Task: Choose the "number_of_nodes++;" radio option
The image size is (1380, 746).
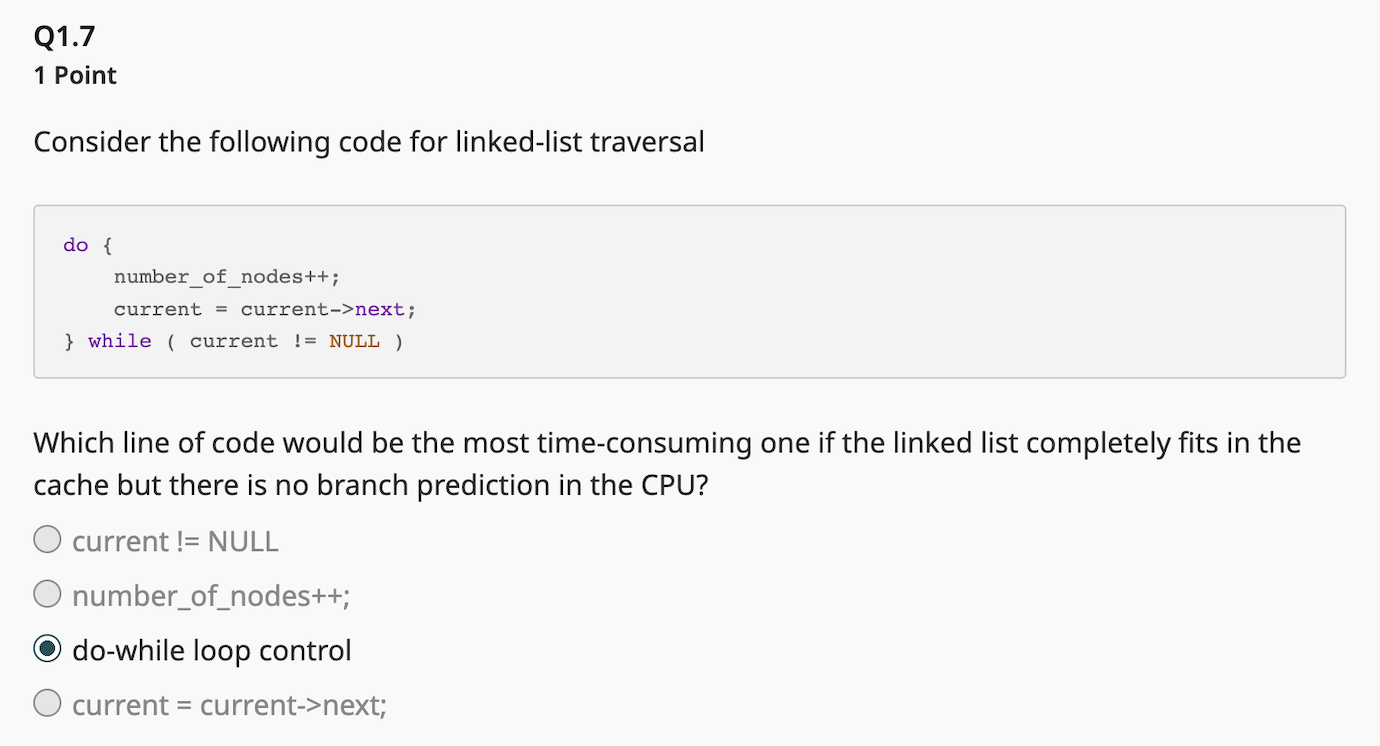Action: (47, 596)
